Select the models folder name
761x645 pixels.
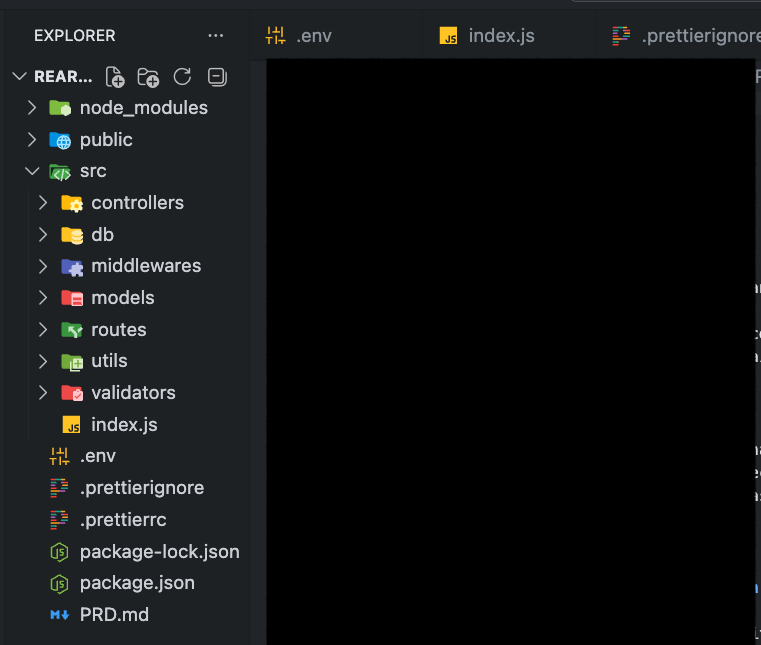coord(123,298)
